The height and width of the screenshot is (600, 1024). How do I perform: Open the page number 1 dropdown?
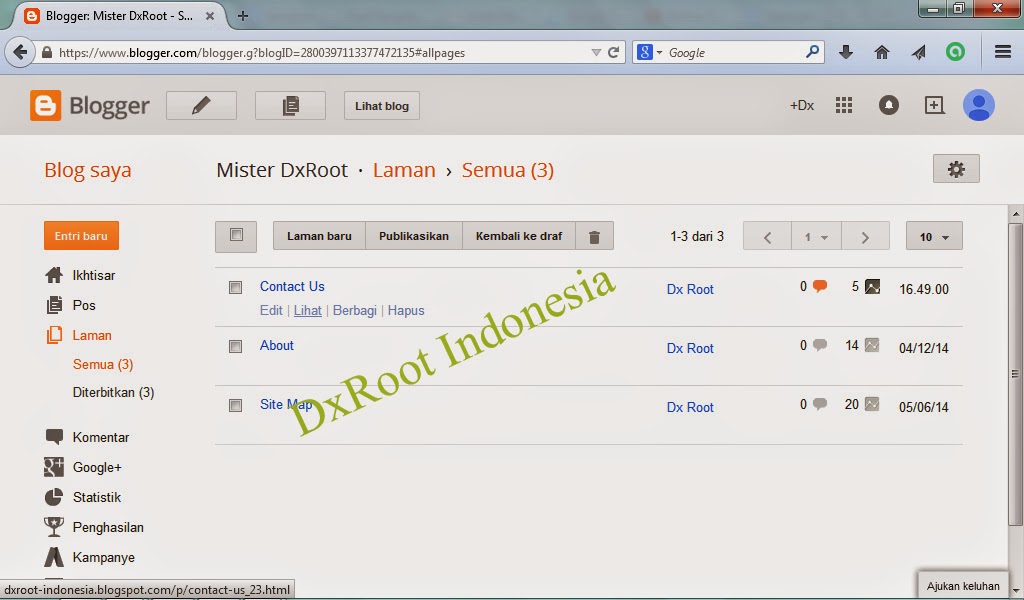pyautogui.click(x=816, y=236)
